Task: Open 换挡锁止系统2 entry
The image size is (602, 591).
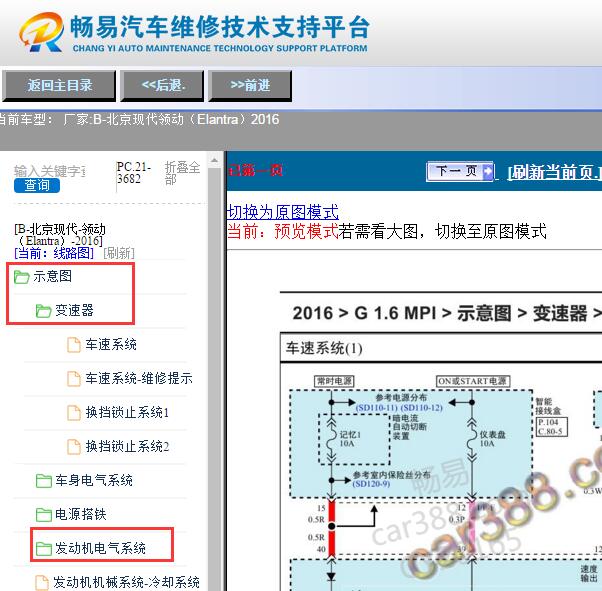Action: (x=127, y=447)
